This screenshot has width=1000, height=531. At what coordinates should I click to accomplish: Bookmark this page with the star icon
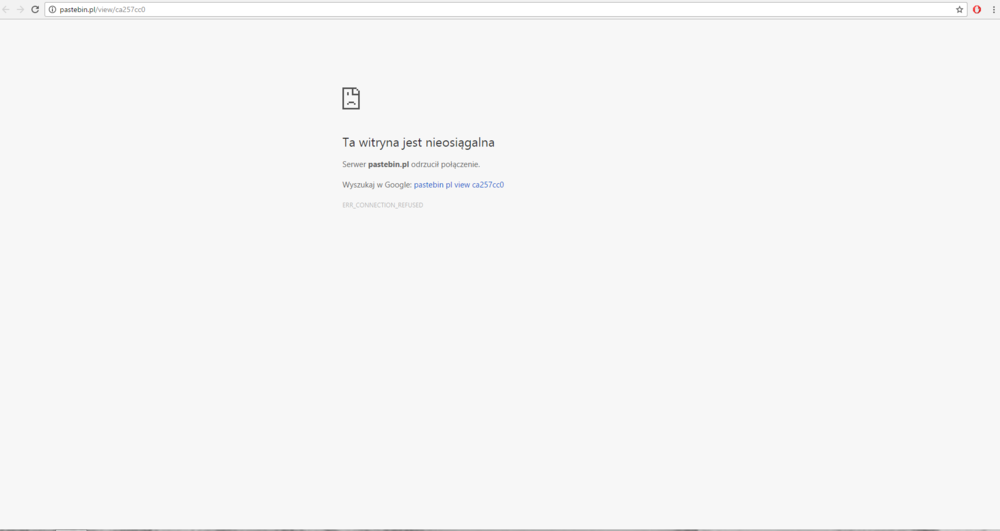[x=959, y=10]
